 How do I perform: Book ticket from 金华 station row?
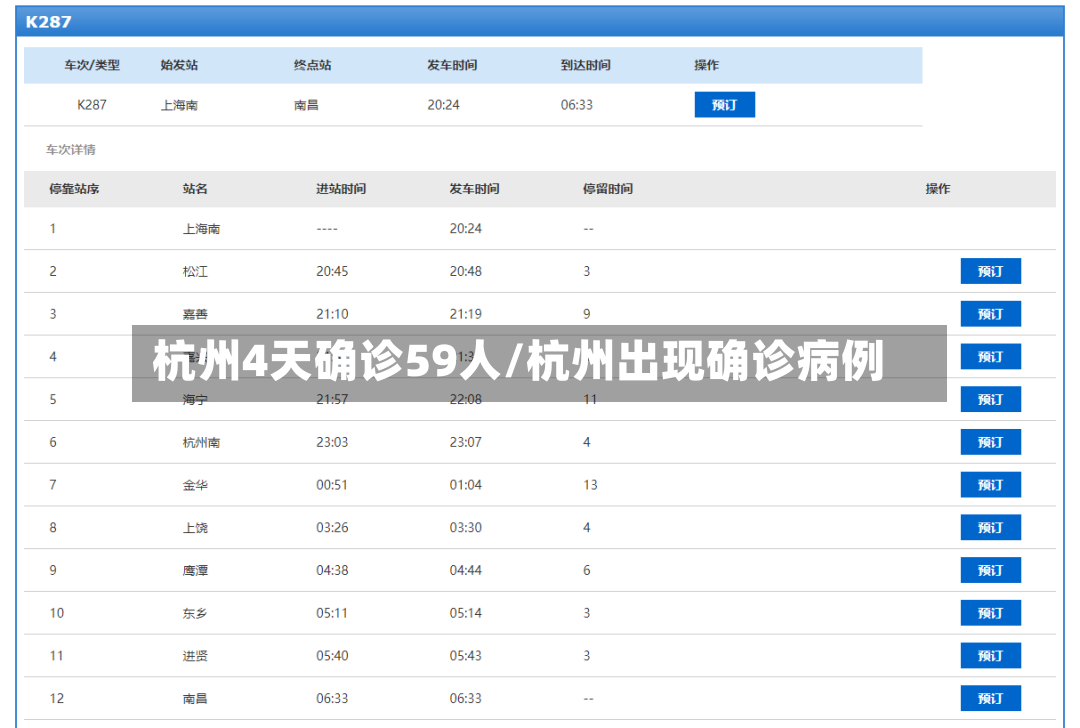pos(990,485)
